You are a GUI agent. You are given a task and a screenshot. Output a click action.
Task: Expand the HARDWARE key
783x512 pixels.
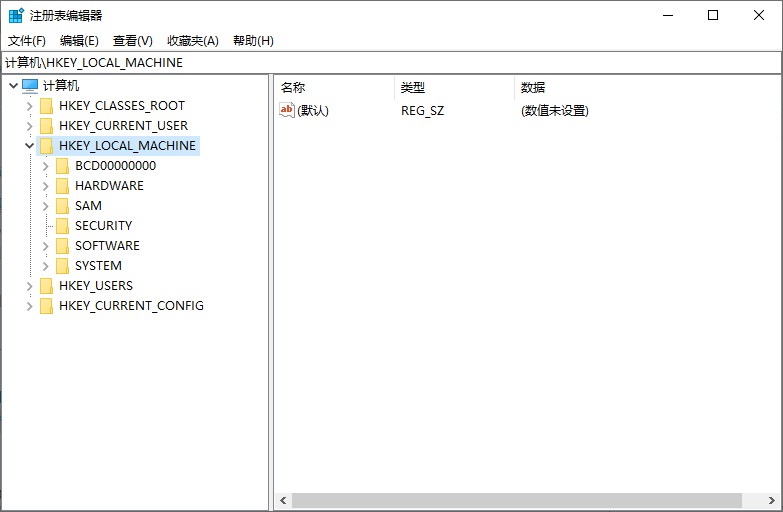pyautogui.click(x=46, y=186)
